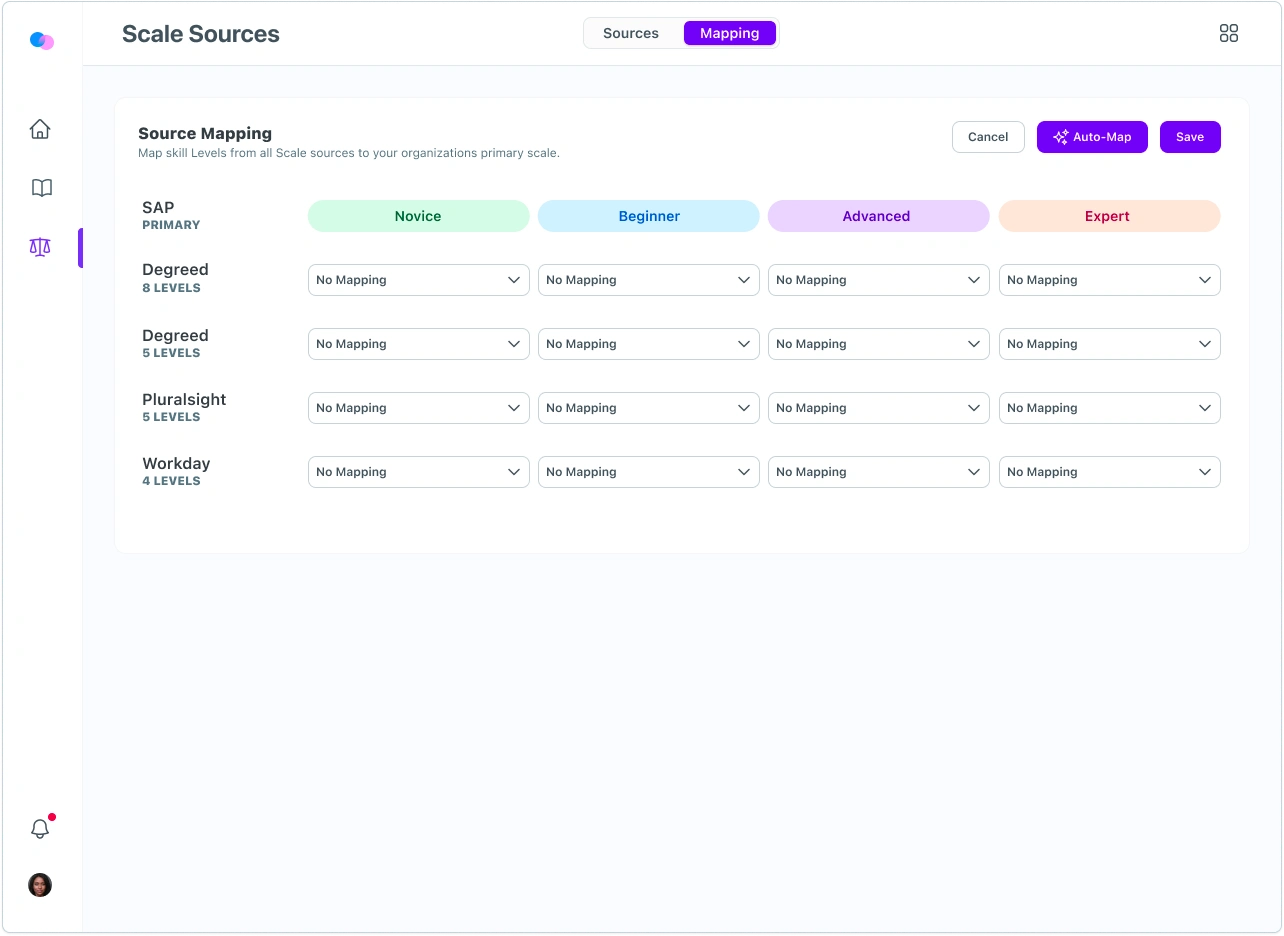
Task: Click the user profile avatar
Action: (x=40, y=885)
